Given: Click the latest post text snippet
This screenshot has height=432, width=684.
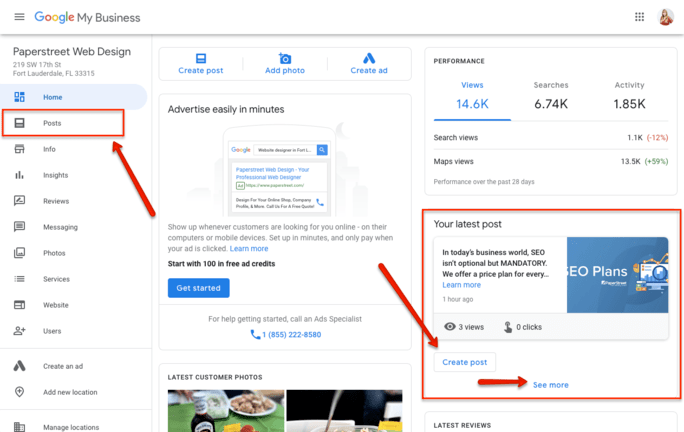Looking at the screenshot, I should pyautogui.click(x=495, y=263).
